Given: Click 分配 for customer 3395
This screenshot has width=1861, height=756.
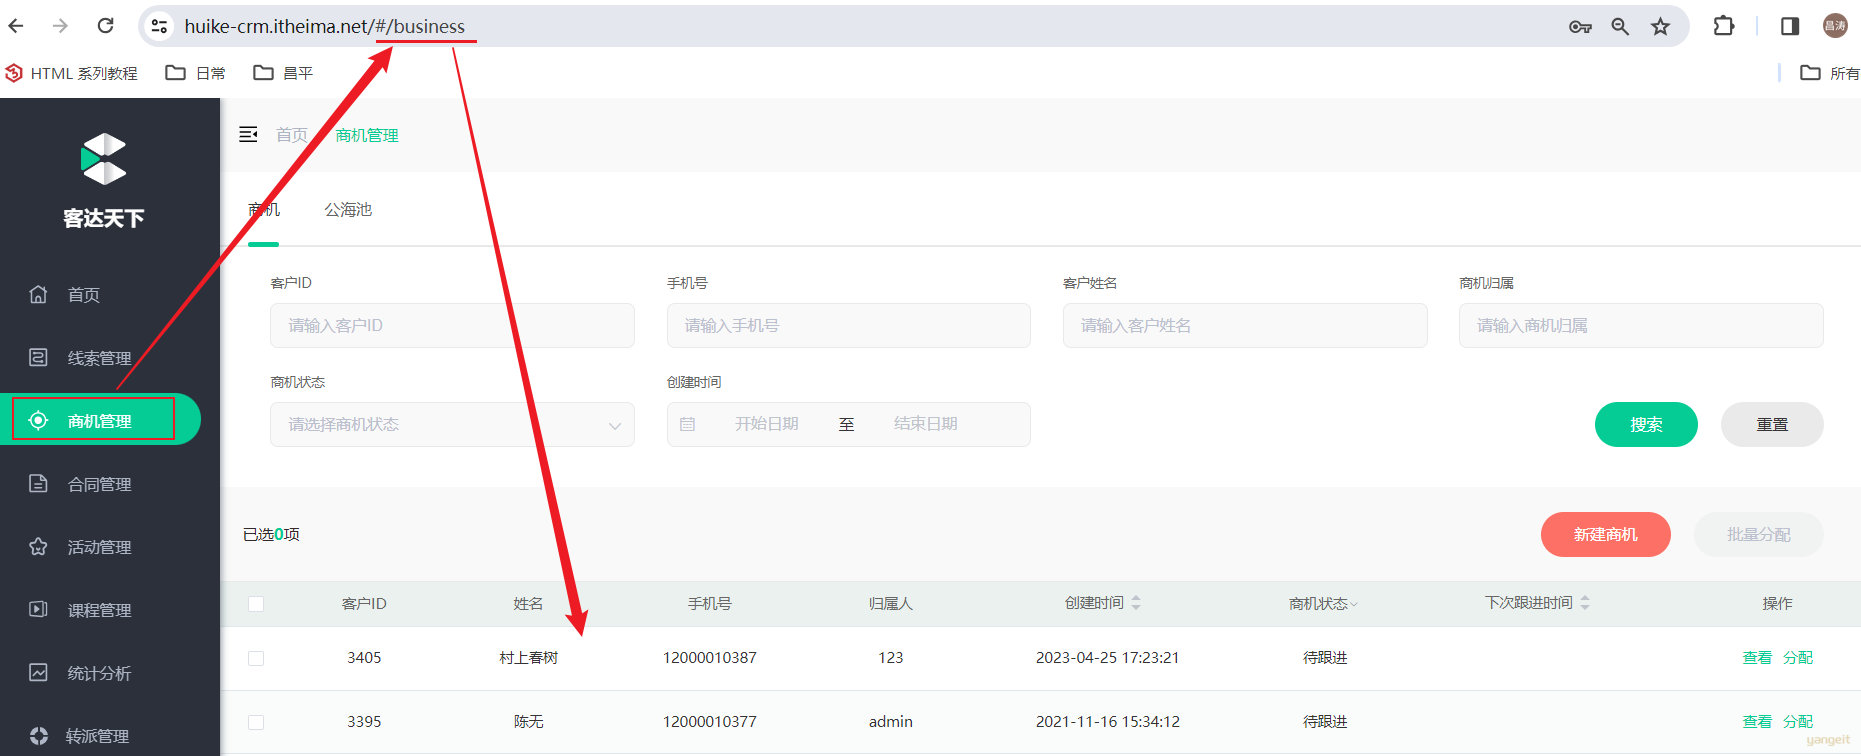Looking at the screenshot, I should 1798,722.
